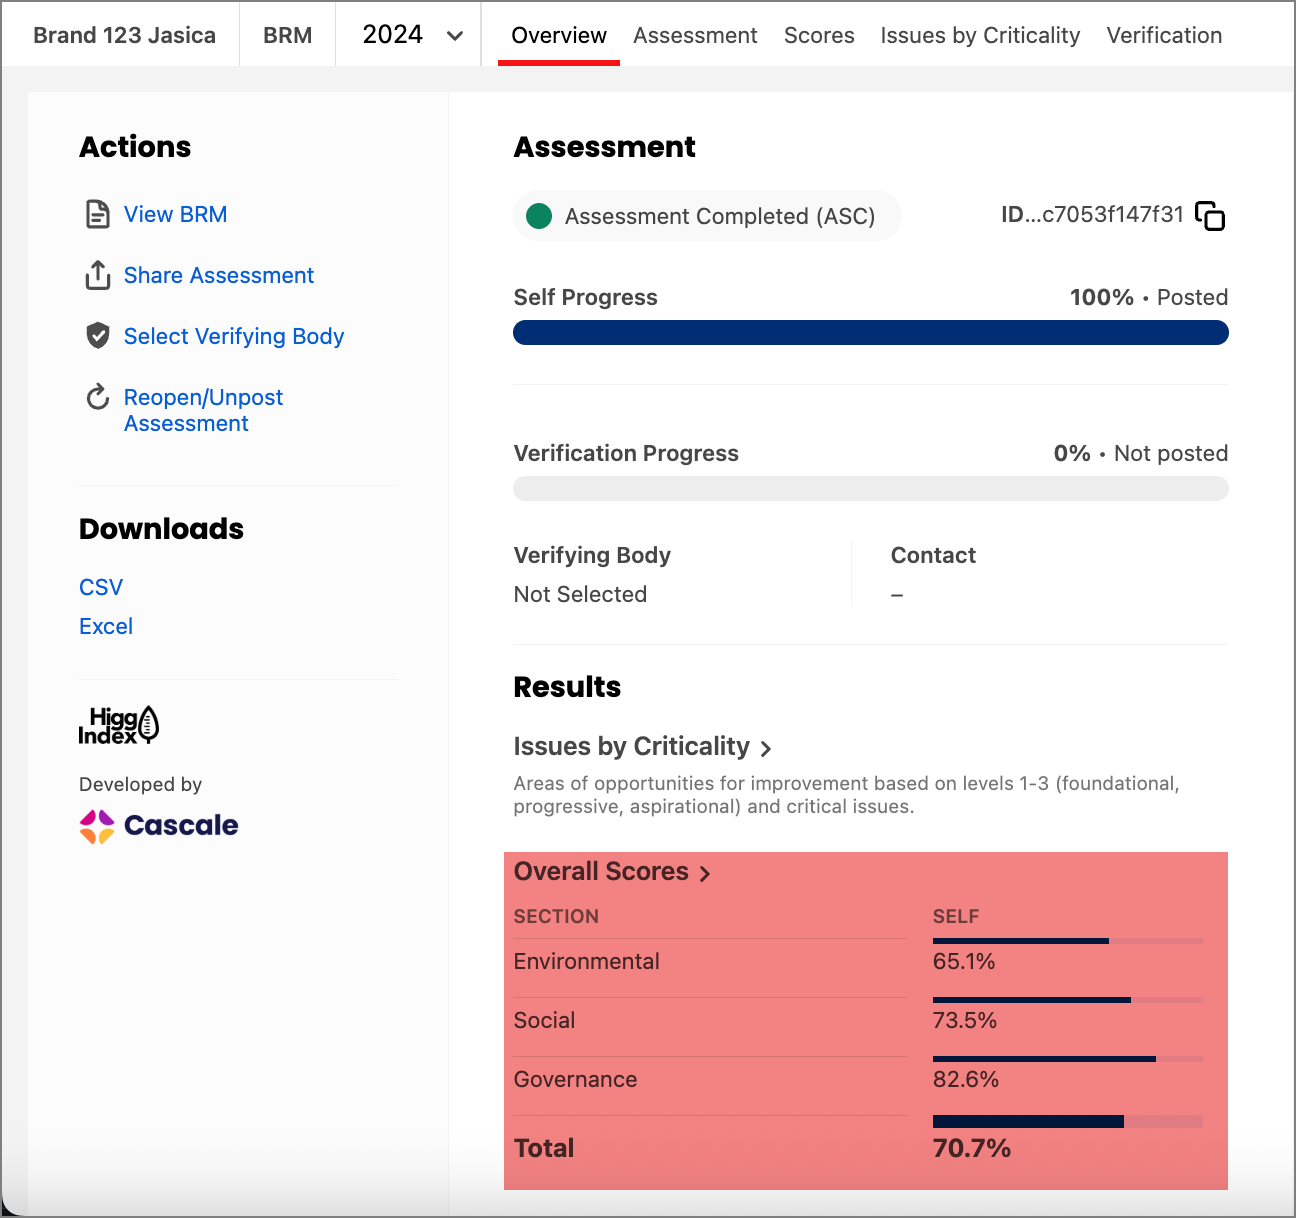Viewport: 1296px width, 1218px height.
Task: Copy the assessment ID with copy icon
Action: coord(1210,216)
